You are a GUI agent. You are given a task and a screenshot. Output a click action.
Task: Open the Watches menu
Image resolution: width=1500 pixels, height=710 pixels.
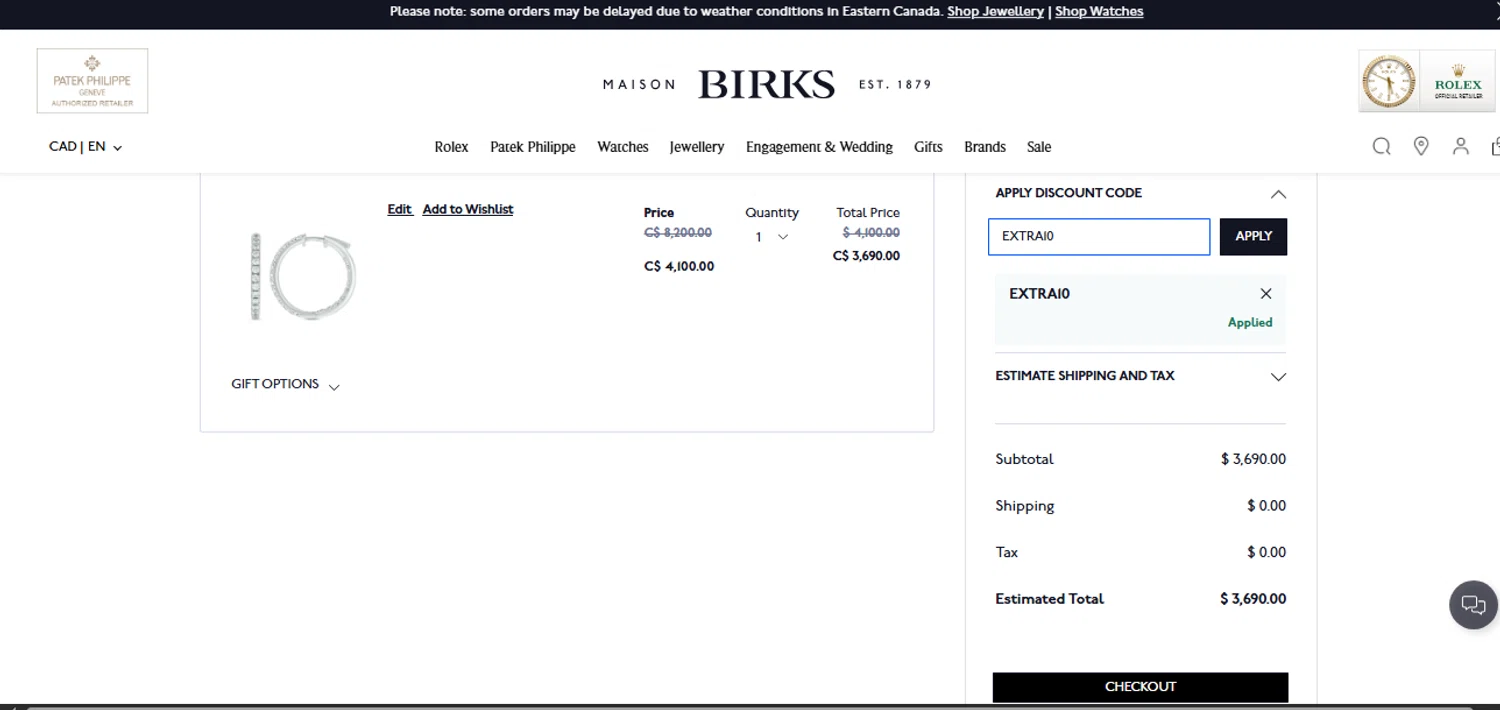pos(623,147)
